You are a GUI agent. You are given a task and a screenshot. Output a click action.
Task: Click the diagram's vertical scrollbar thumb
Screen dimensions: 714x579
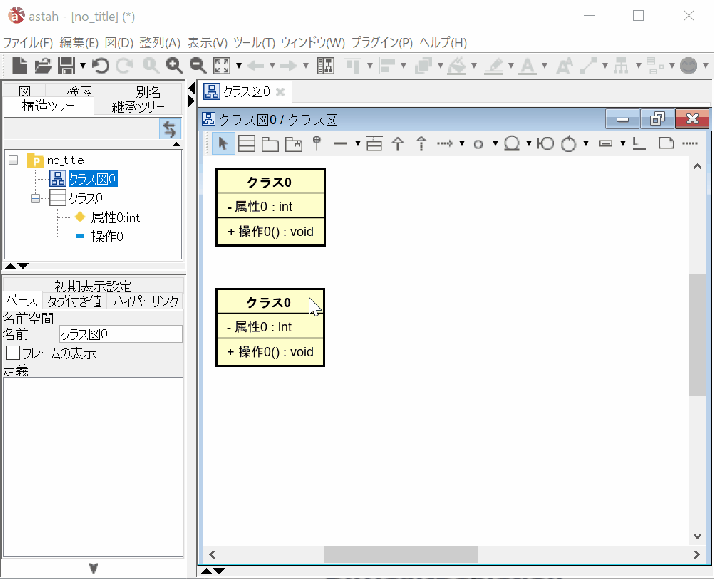(x=697, y=335)
